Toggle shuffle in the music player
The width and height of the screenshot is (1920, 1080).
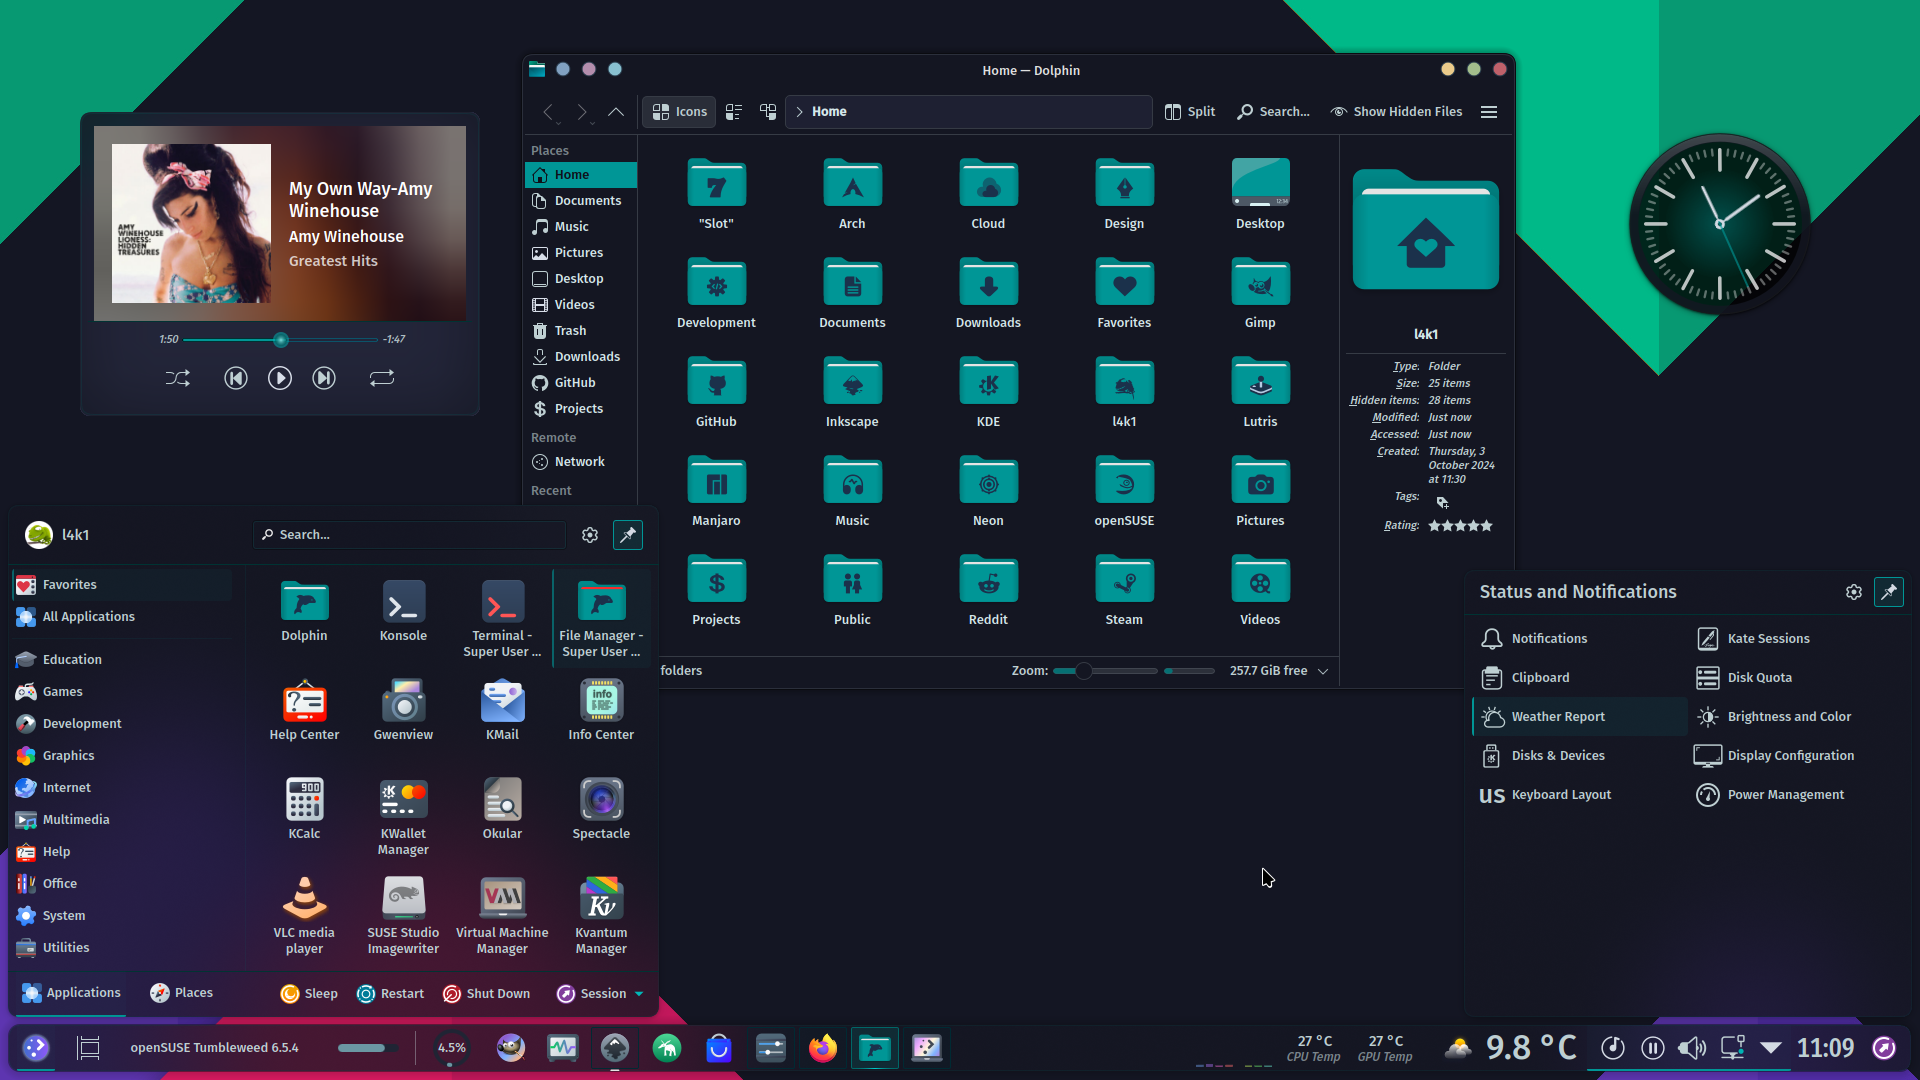point(177,378)
